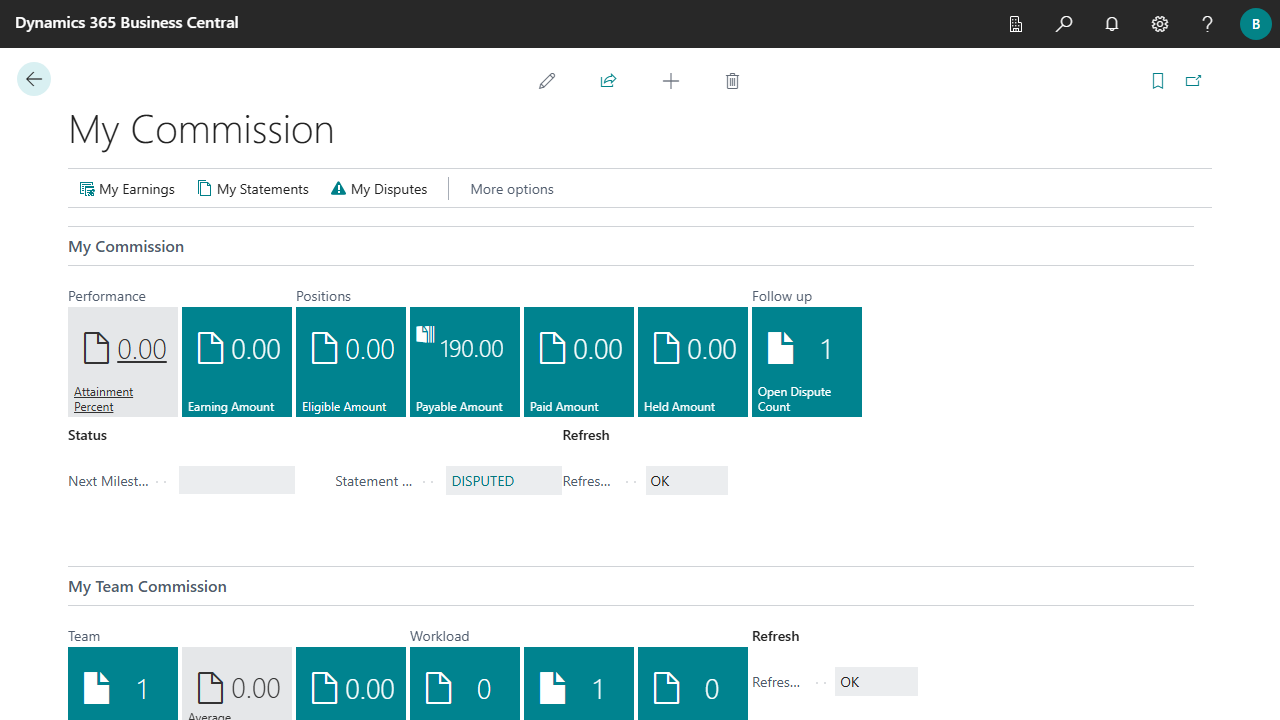
Task: Open the Open Dispute Count tile
Action: pyautogui.click(x=807, y=362)
